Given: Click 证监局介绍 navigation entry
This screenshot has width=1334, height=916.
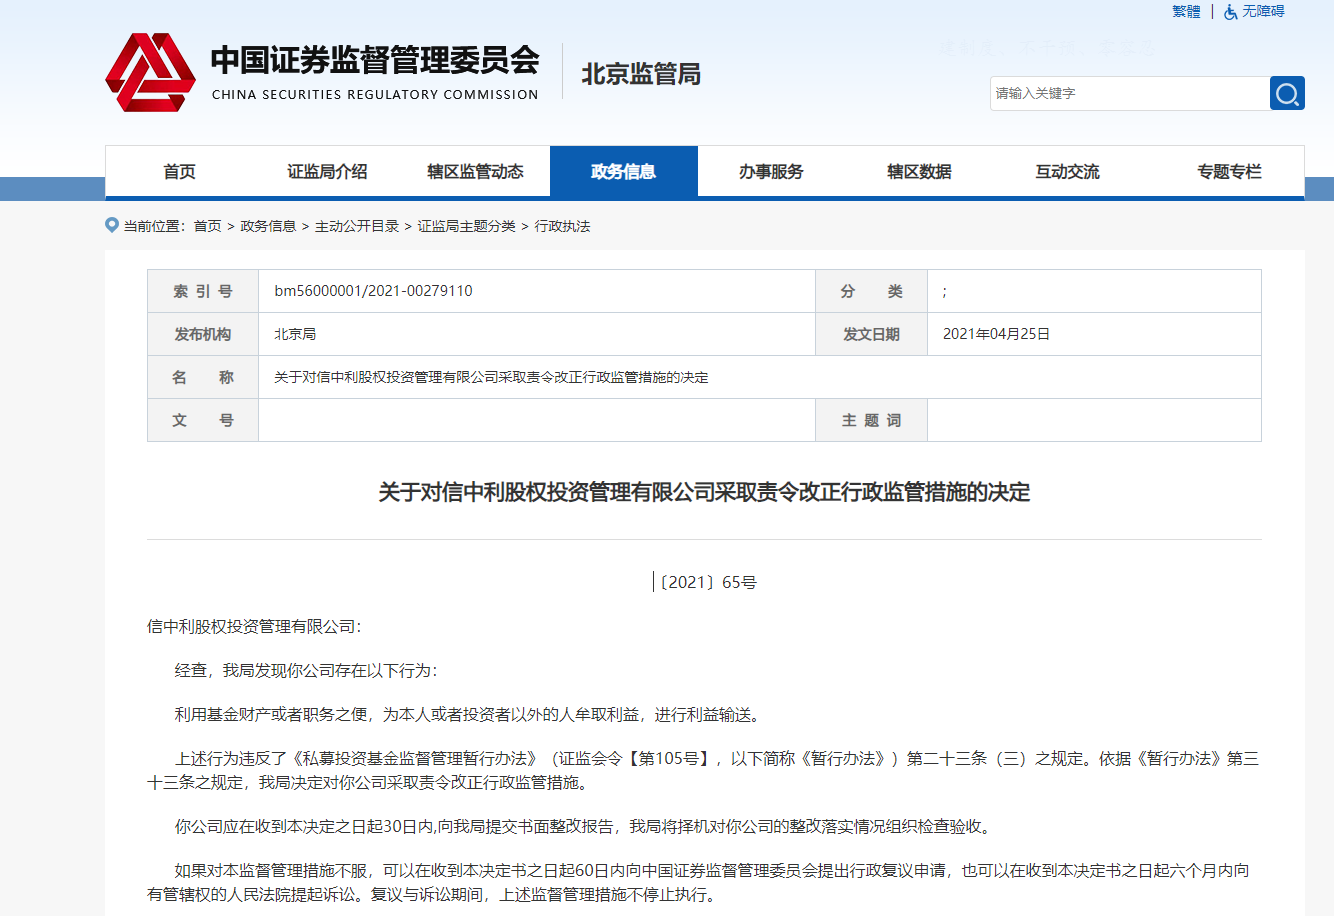Looking at the screenshot, I should pos(327,171).
